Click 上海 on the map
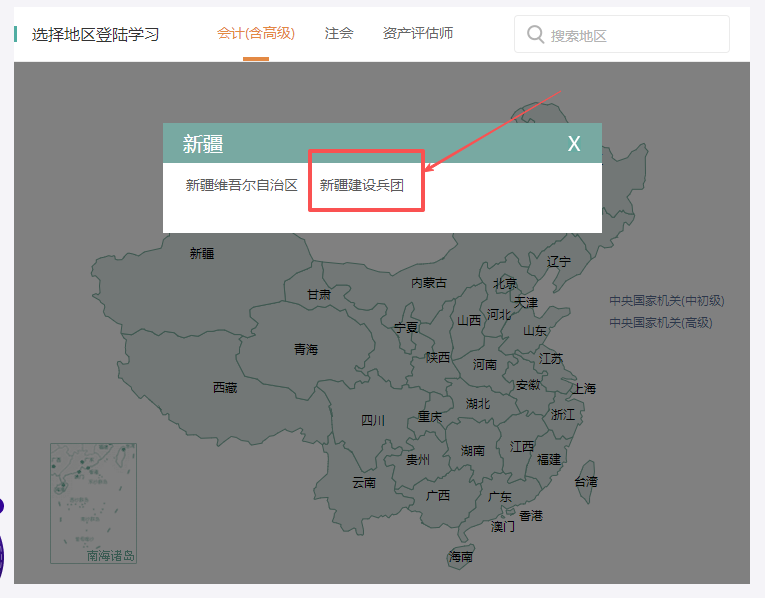Viewport: 765px width, 598px height. 584,389
